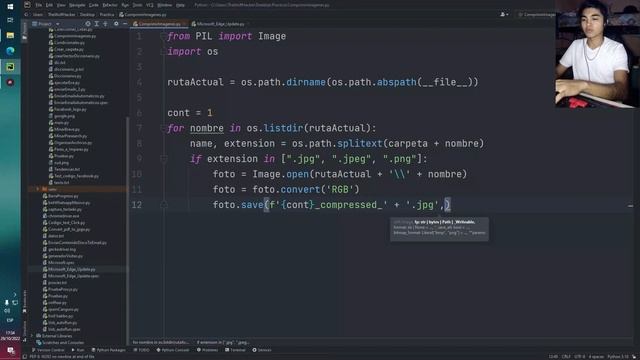Image resolution: width=640 pixels, height=360 pixels.
Task: Open the Windows Start menu
Action: tap(10, 6)
